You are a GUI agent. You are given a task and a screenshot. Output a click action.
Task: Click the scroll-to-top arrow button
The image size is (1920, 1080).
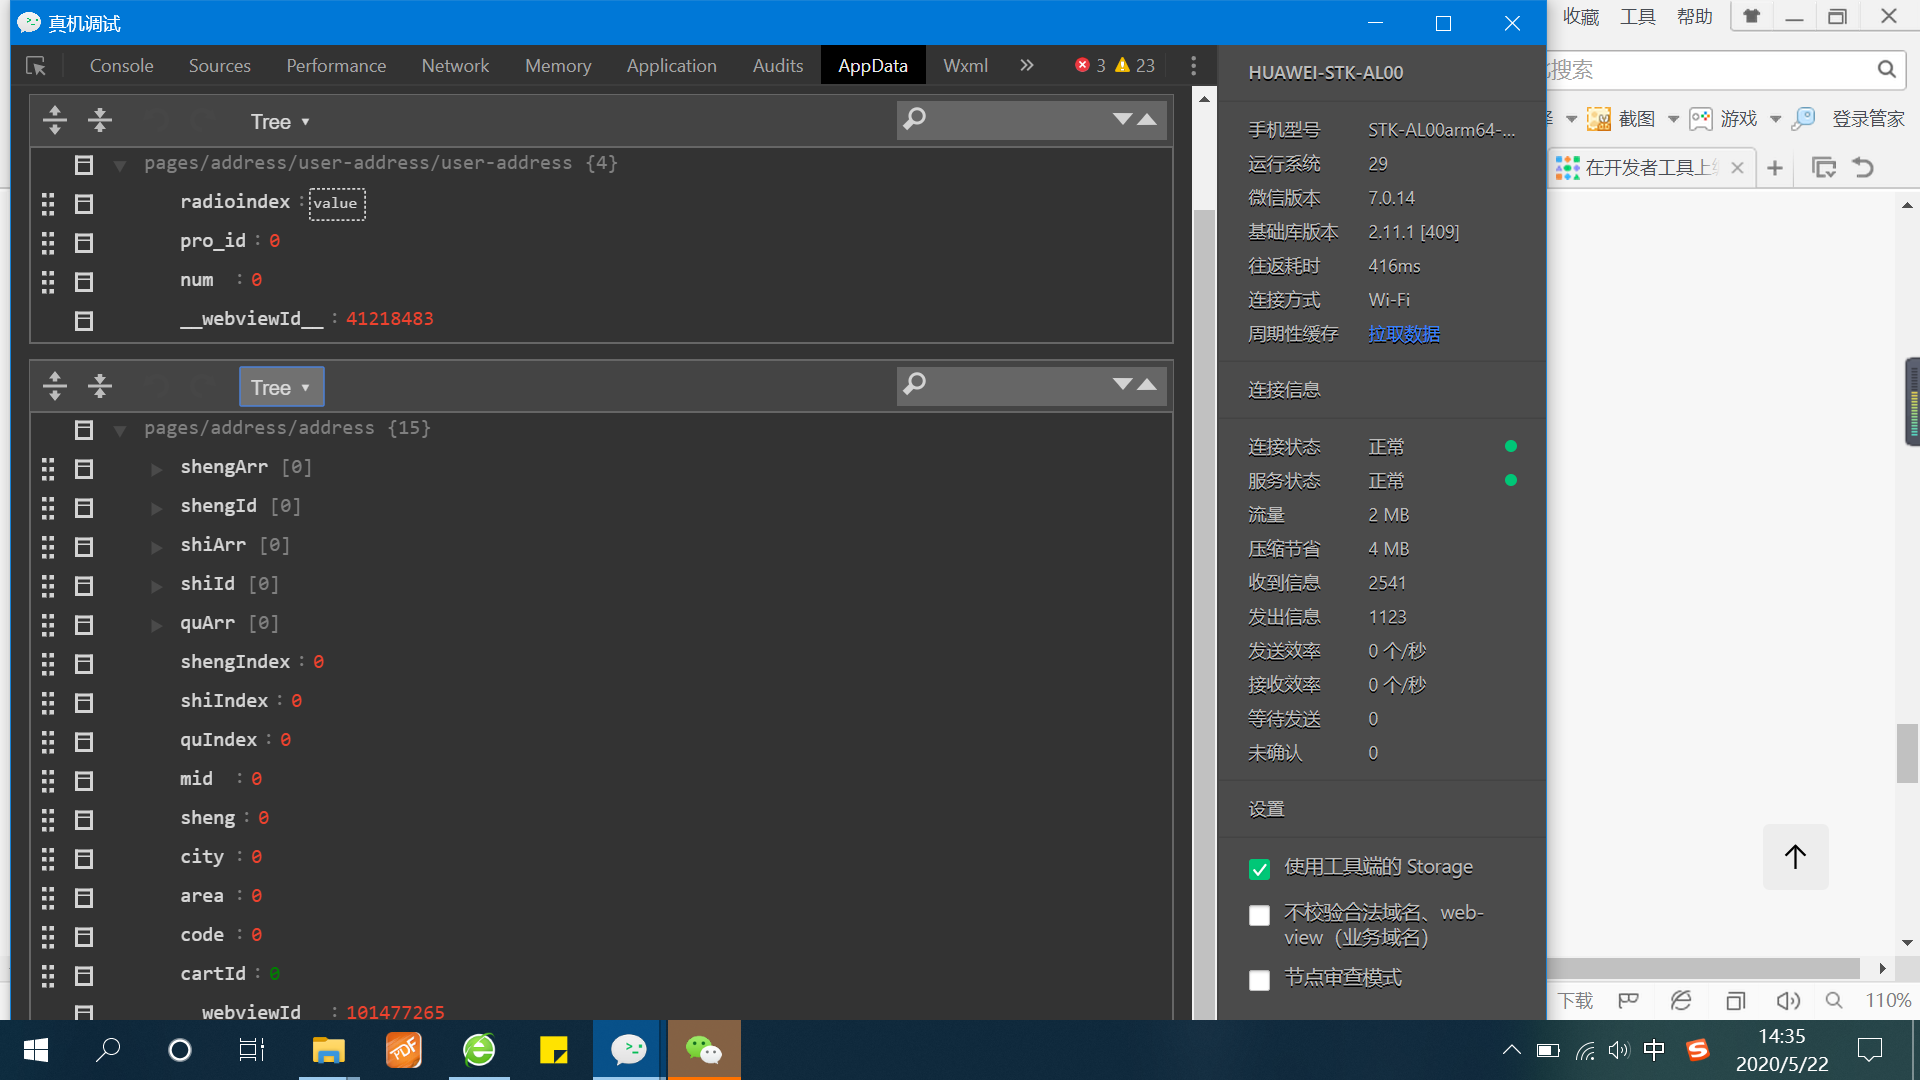click(x=1795, y=857)
